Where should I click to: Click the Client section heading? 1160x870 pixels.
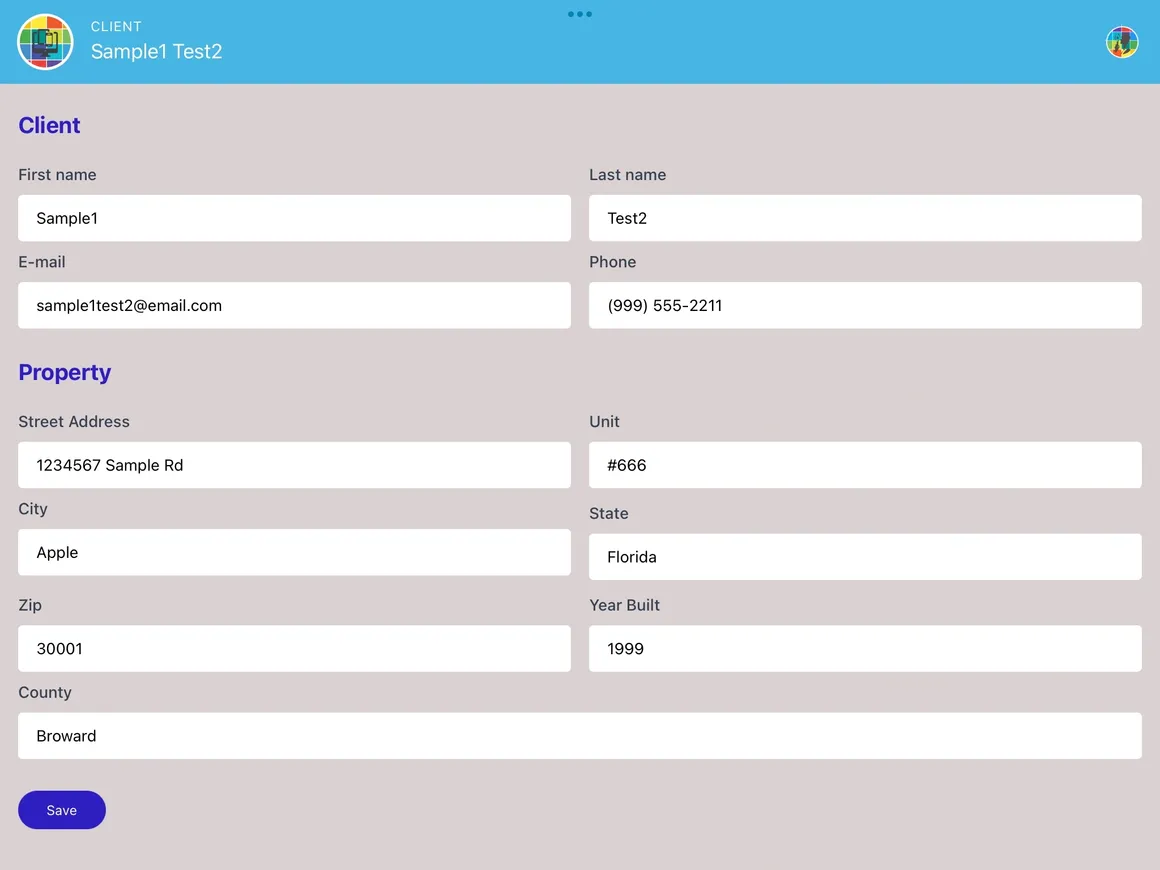[49, 124]
